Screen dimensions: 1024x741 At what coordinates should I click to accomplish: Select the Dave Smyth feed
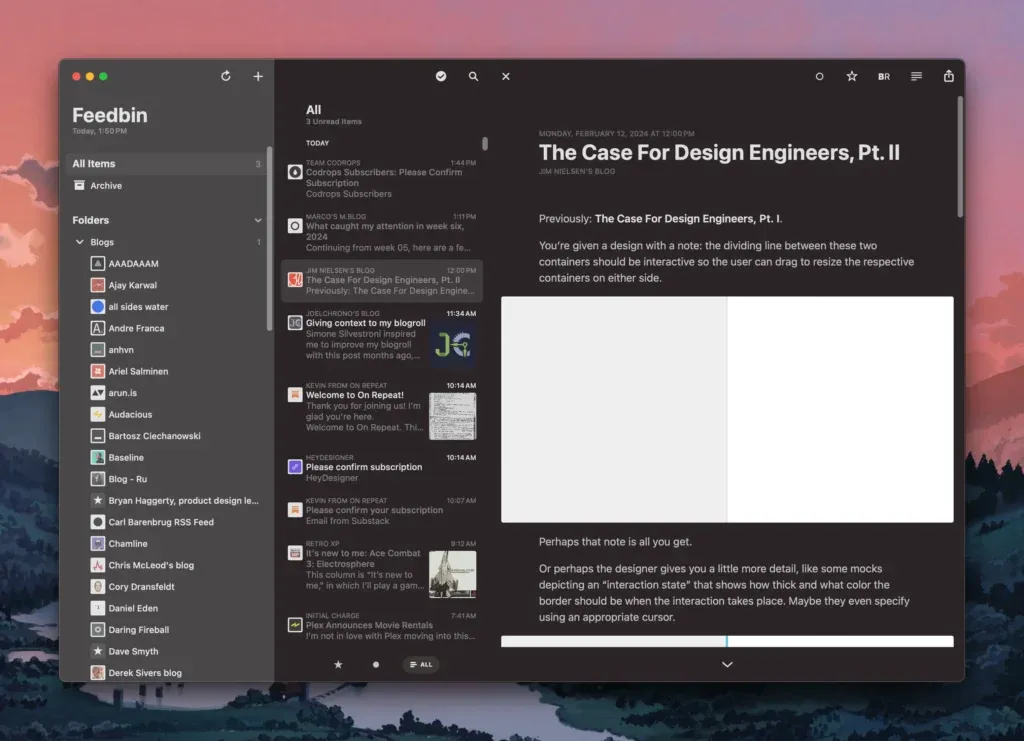point(175,652)
